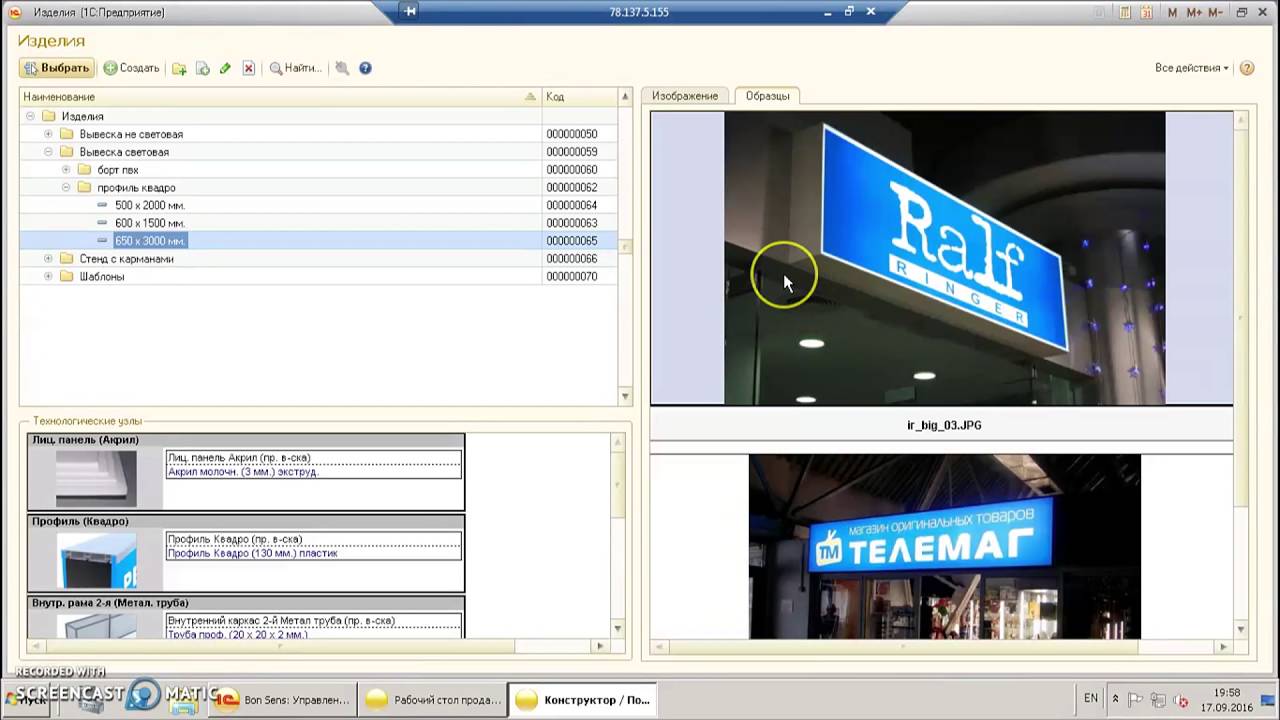Click the 1C application icon in title bar
Screen dimensions: 1280x720
pyautogui.click(x=14, y=12)
